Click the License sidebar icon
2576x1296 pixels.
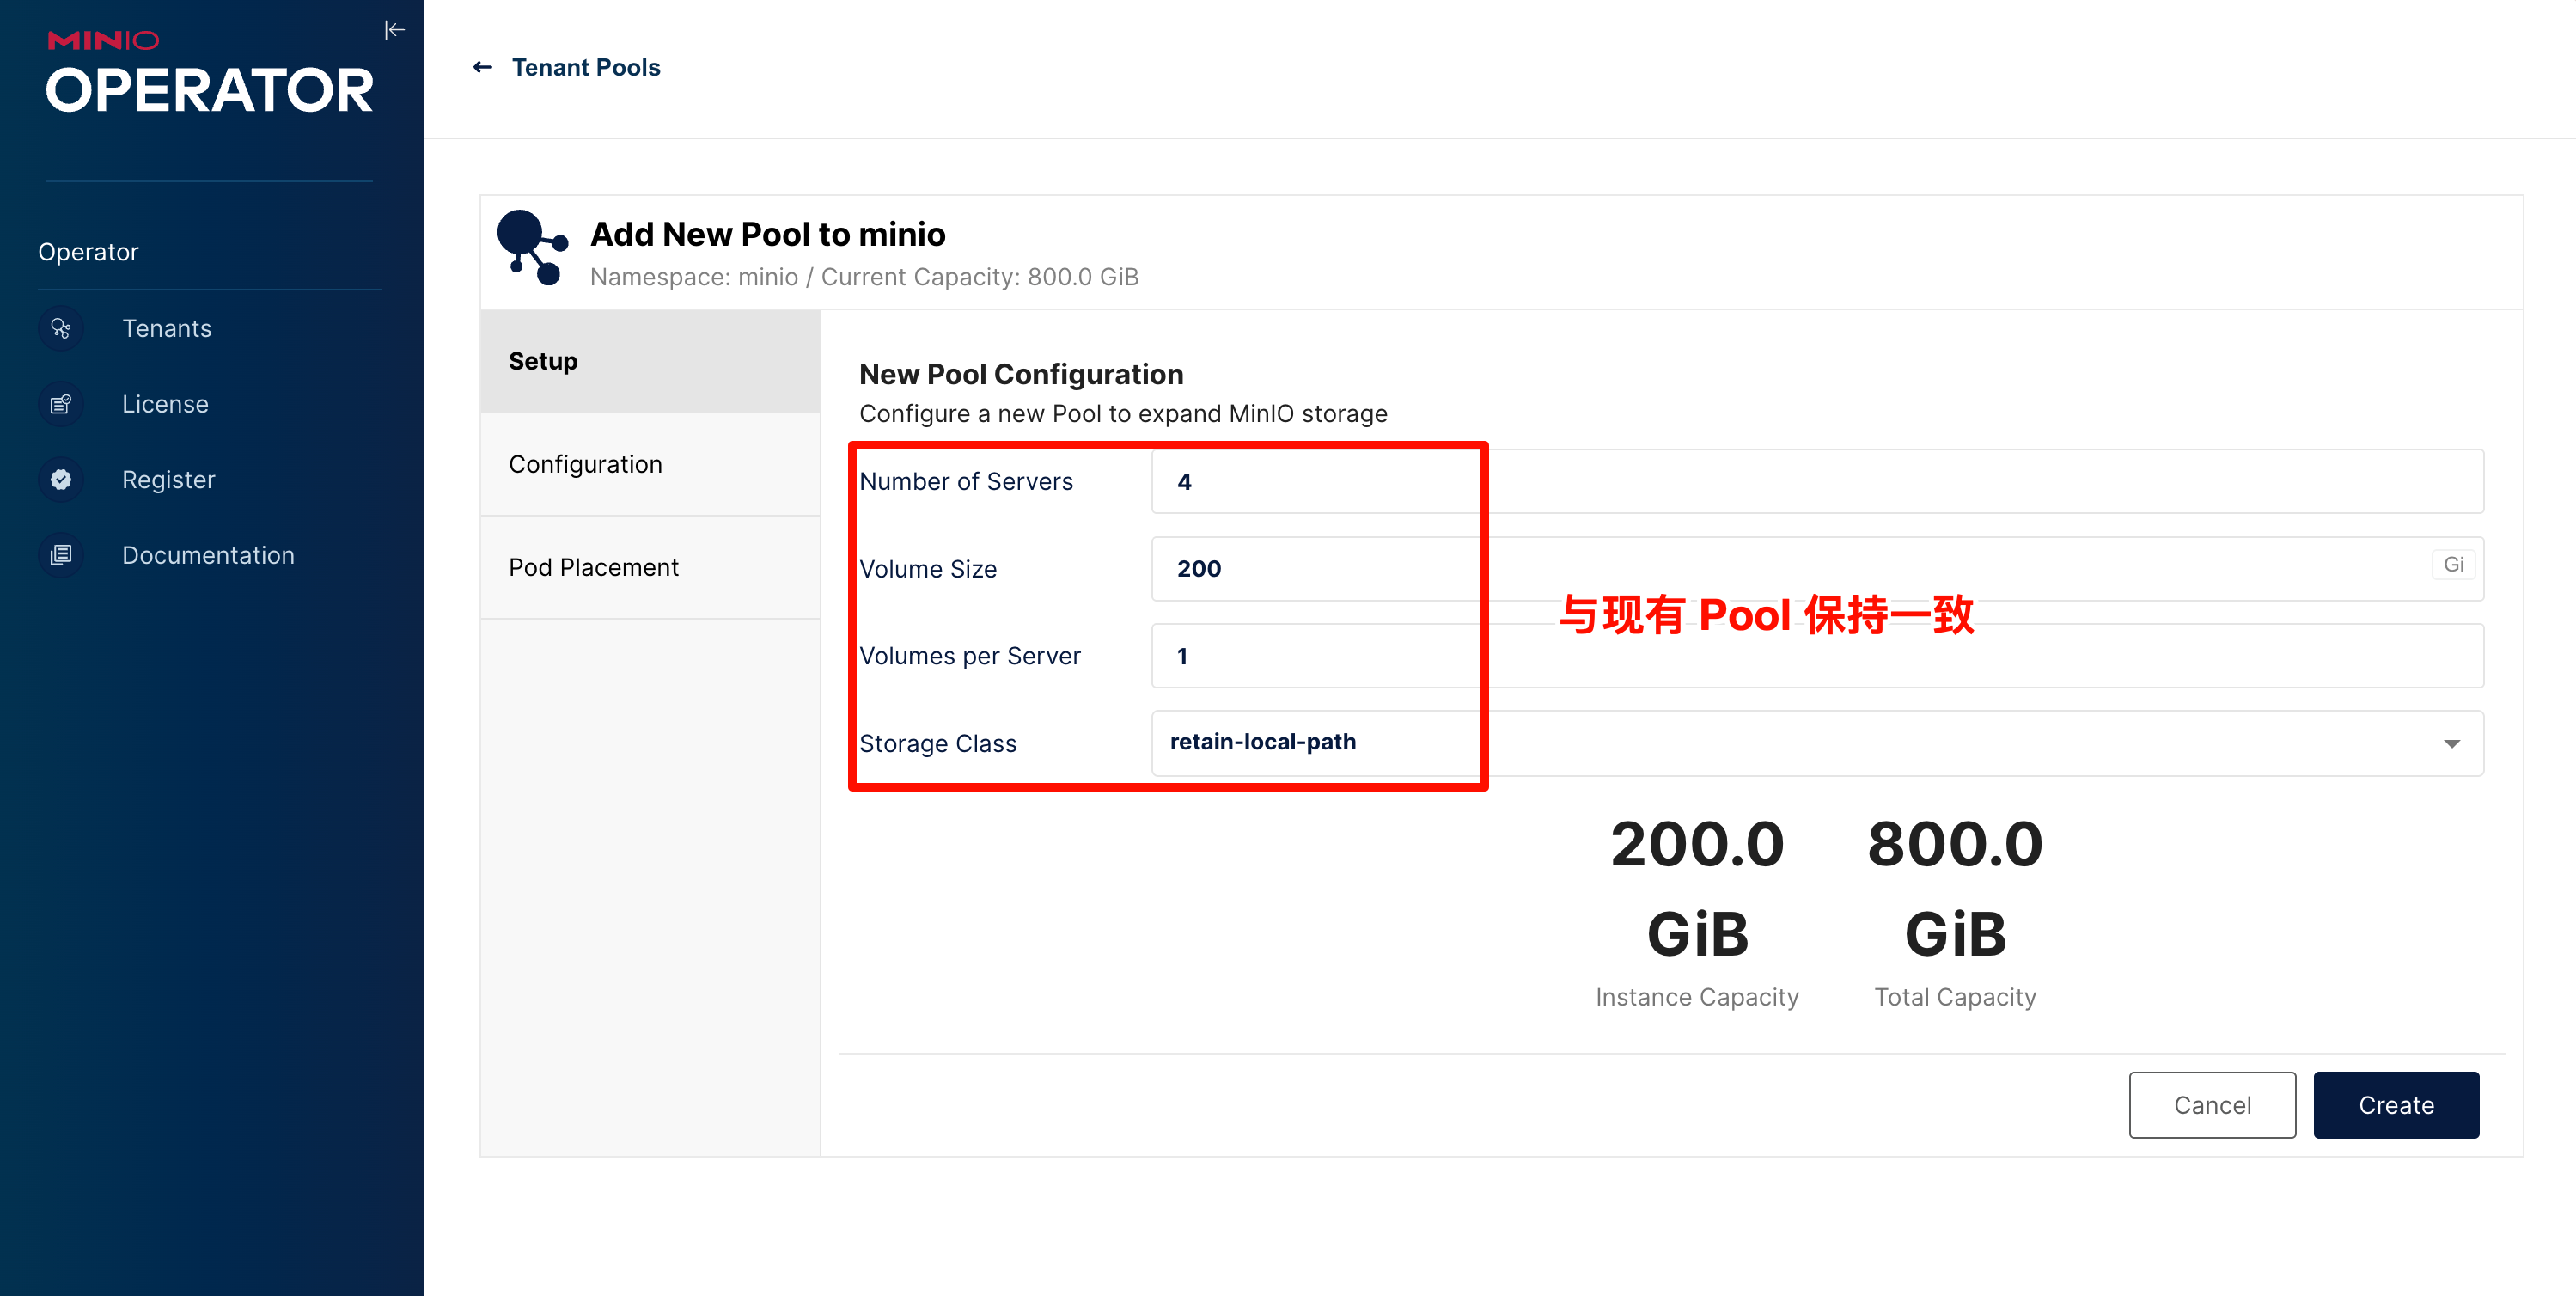point(61,404)
